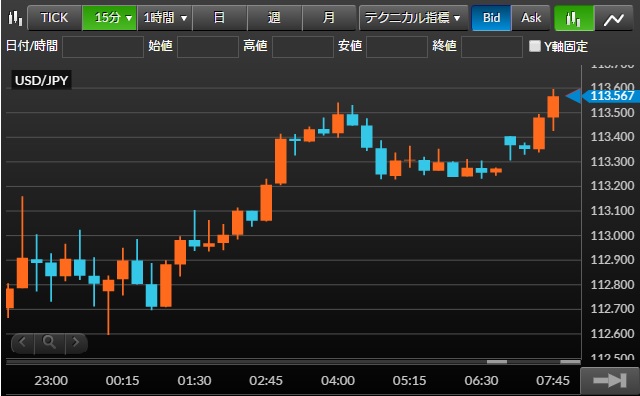Select candlestick chart type icon

click(573, 18)
